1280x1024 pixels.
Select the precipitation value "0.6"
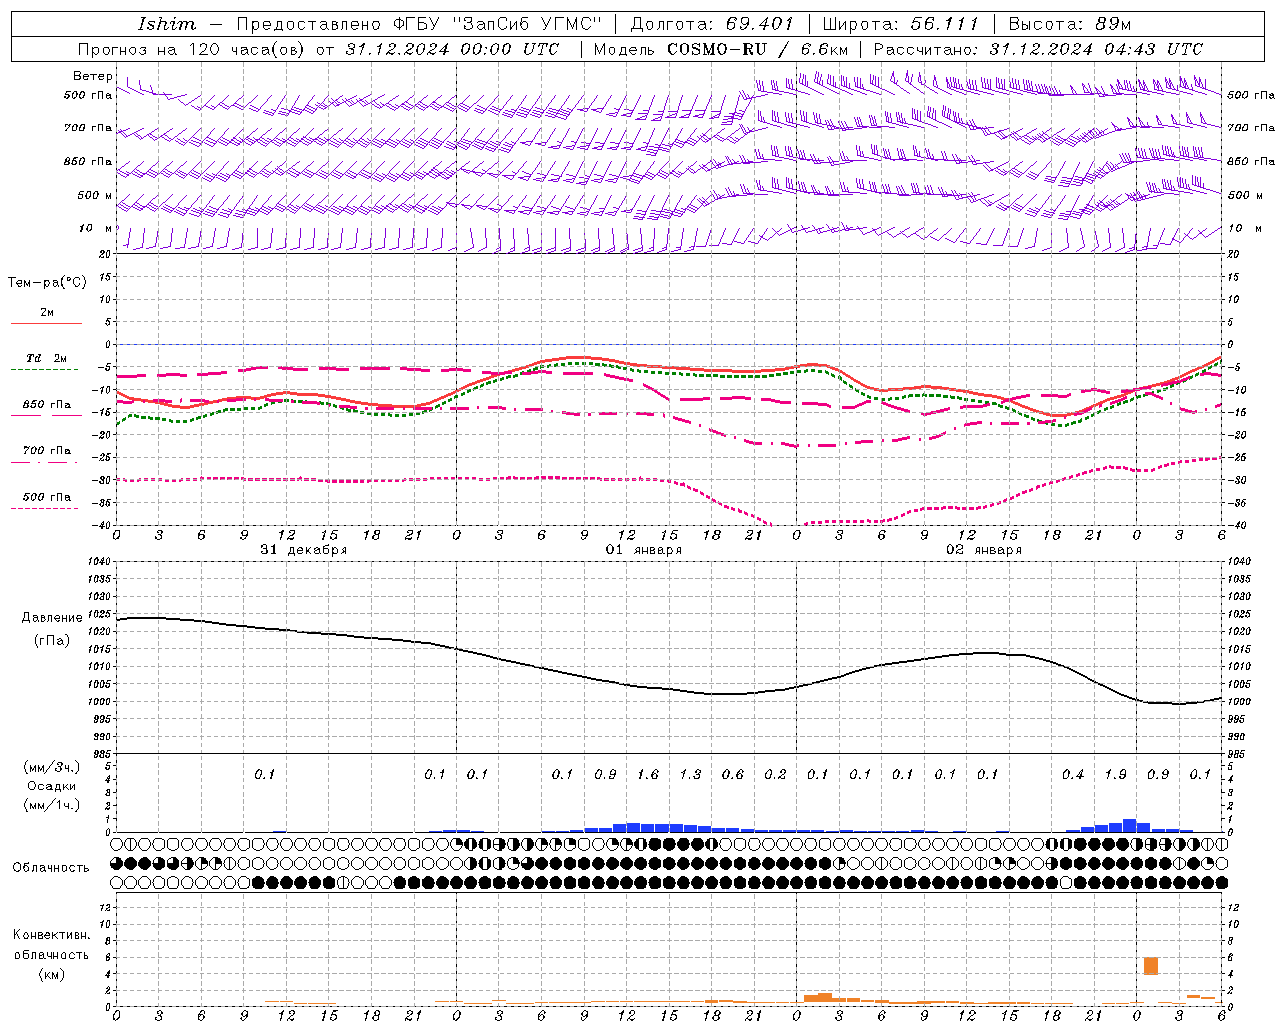coord(733,774)
